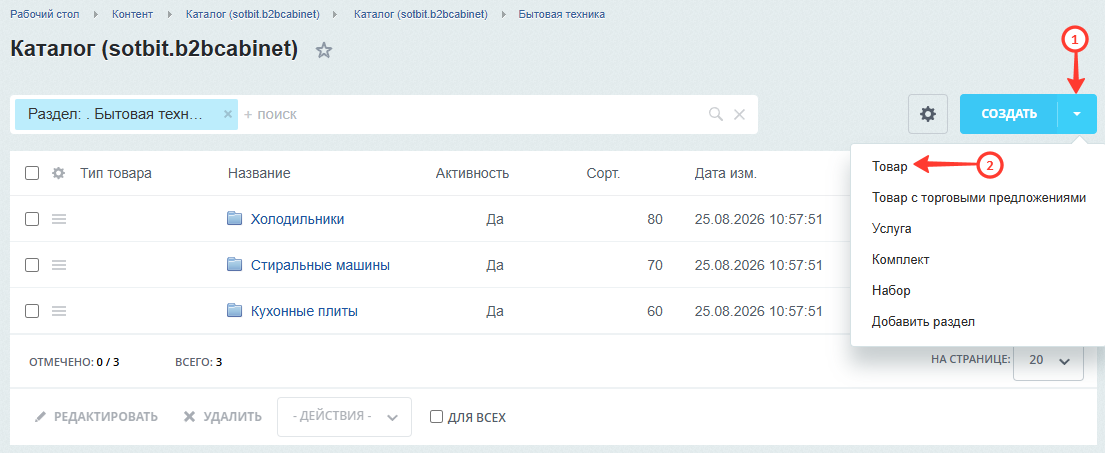Select Комплект in the create menu
1105x453 pixels.
pos(901,259)
